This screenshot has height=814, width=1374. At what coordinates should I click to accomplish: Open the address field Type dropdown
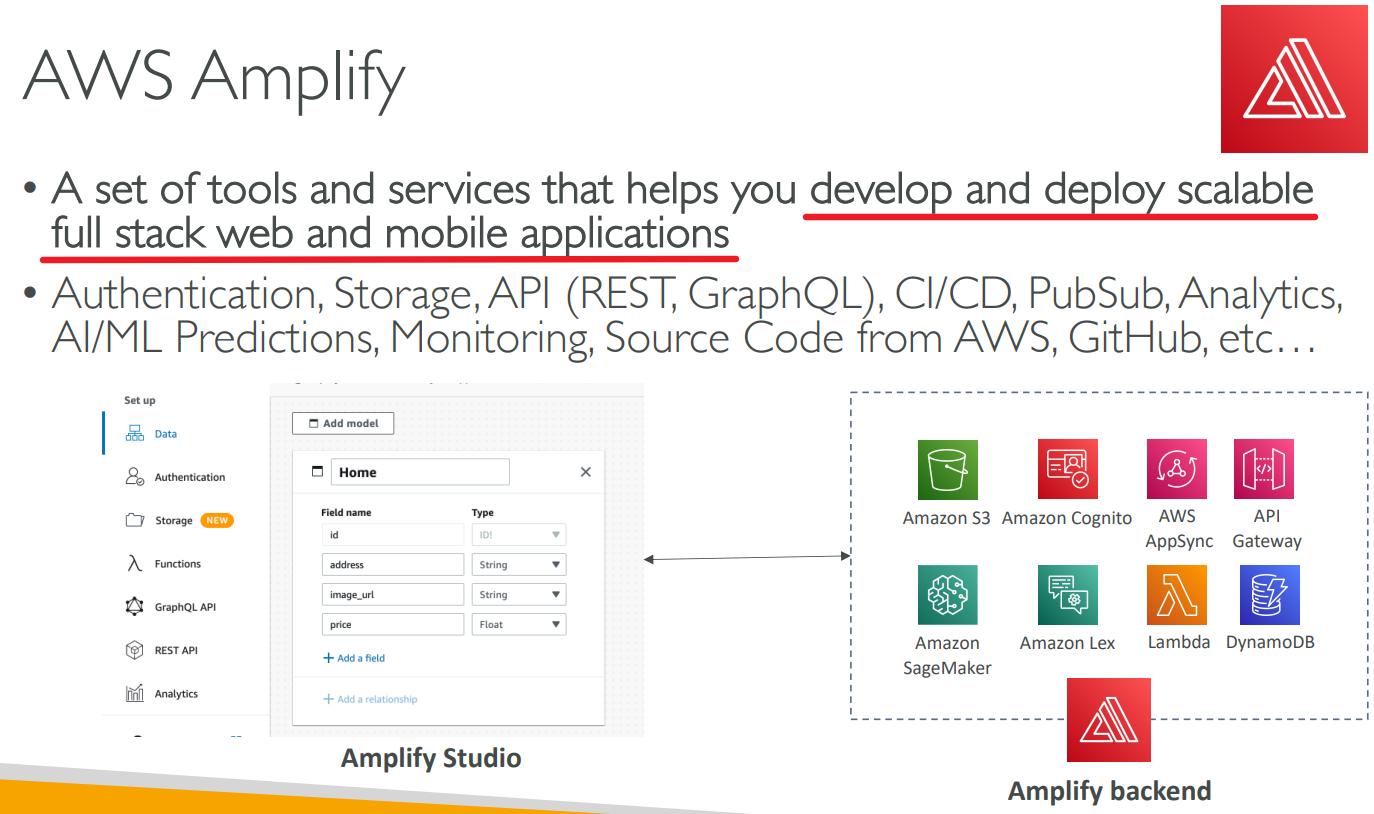(518, 565)
